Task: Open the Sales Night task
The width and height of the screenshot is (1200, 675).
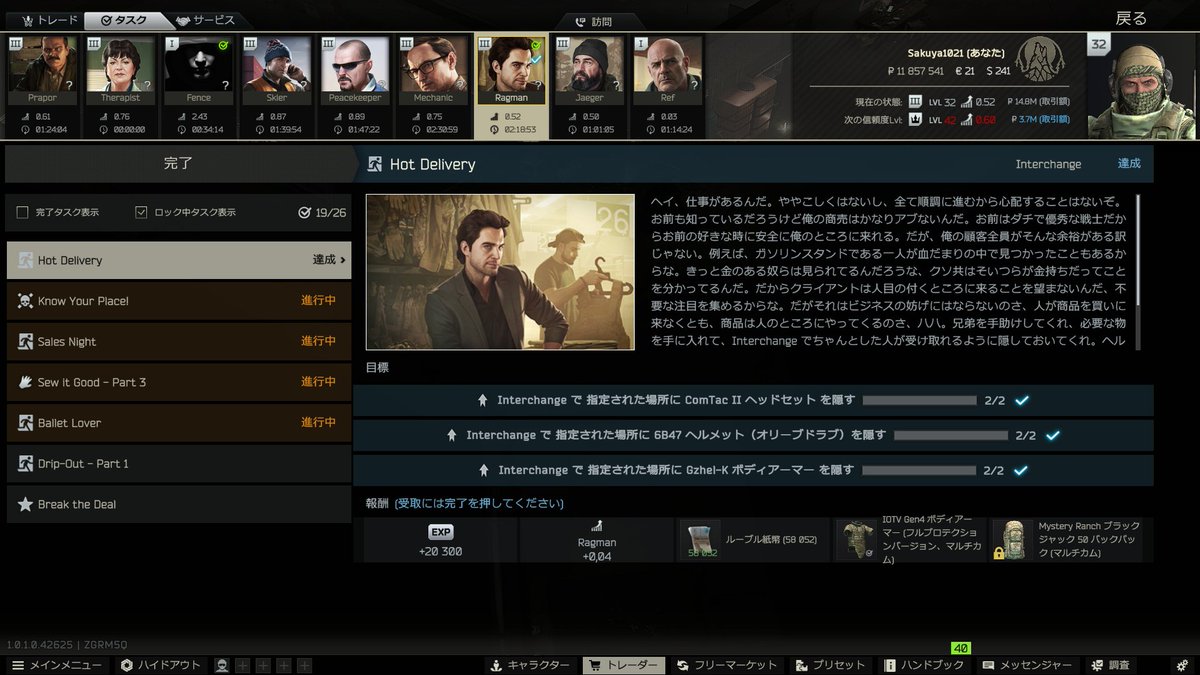Action: pyautogui.click(x=179, y=341)
